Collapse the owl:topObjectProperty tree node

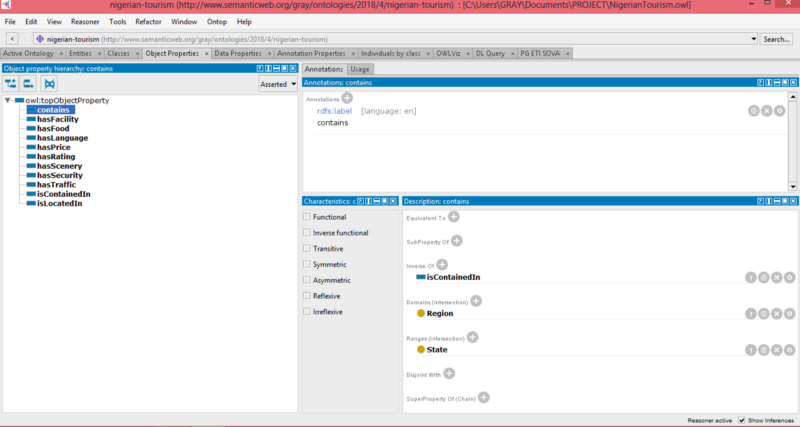pyautogui.click(x=8, y=101)
